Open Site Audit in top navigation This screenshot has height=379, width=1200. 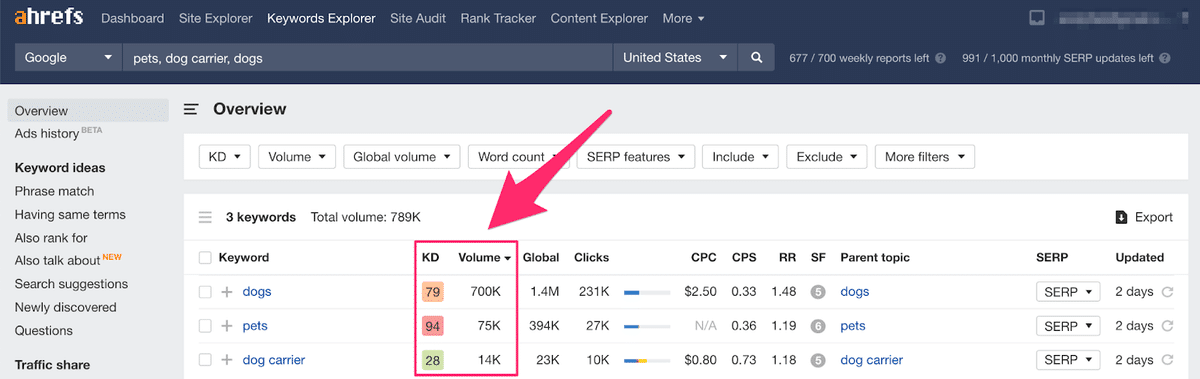[x=419, y=18]
